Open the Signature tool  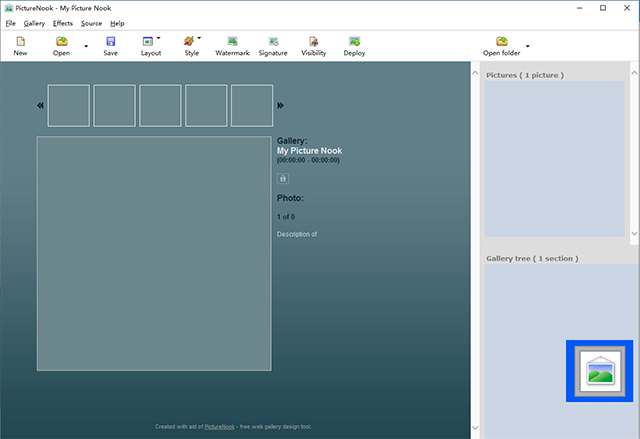(273, 42)
